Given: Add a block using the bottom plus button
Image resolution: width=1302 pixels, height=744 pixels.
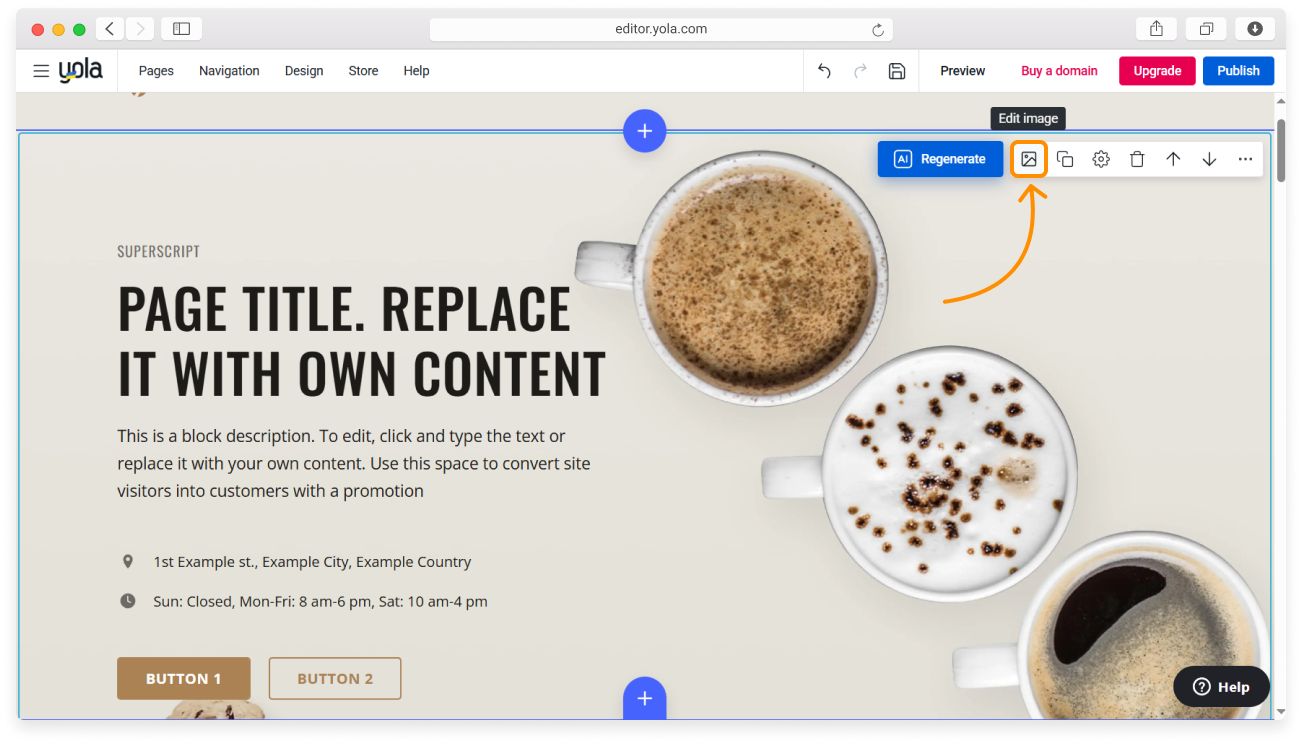Looking at the screenshot, I should pyautogui.click(x=645, y=698).
